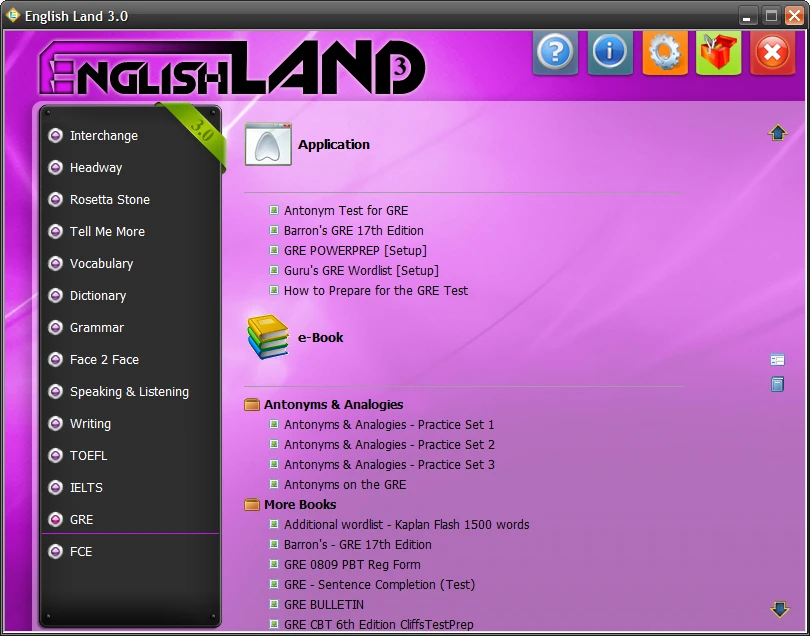This screenshot has height=636, width=810.
Task: Open the blue info icon
Action: [610, 52]
